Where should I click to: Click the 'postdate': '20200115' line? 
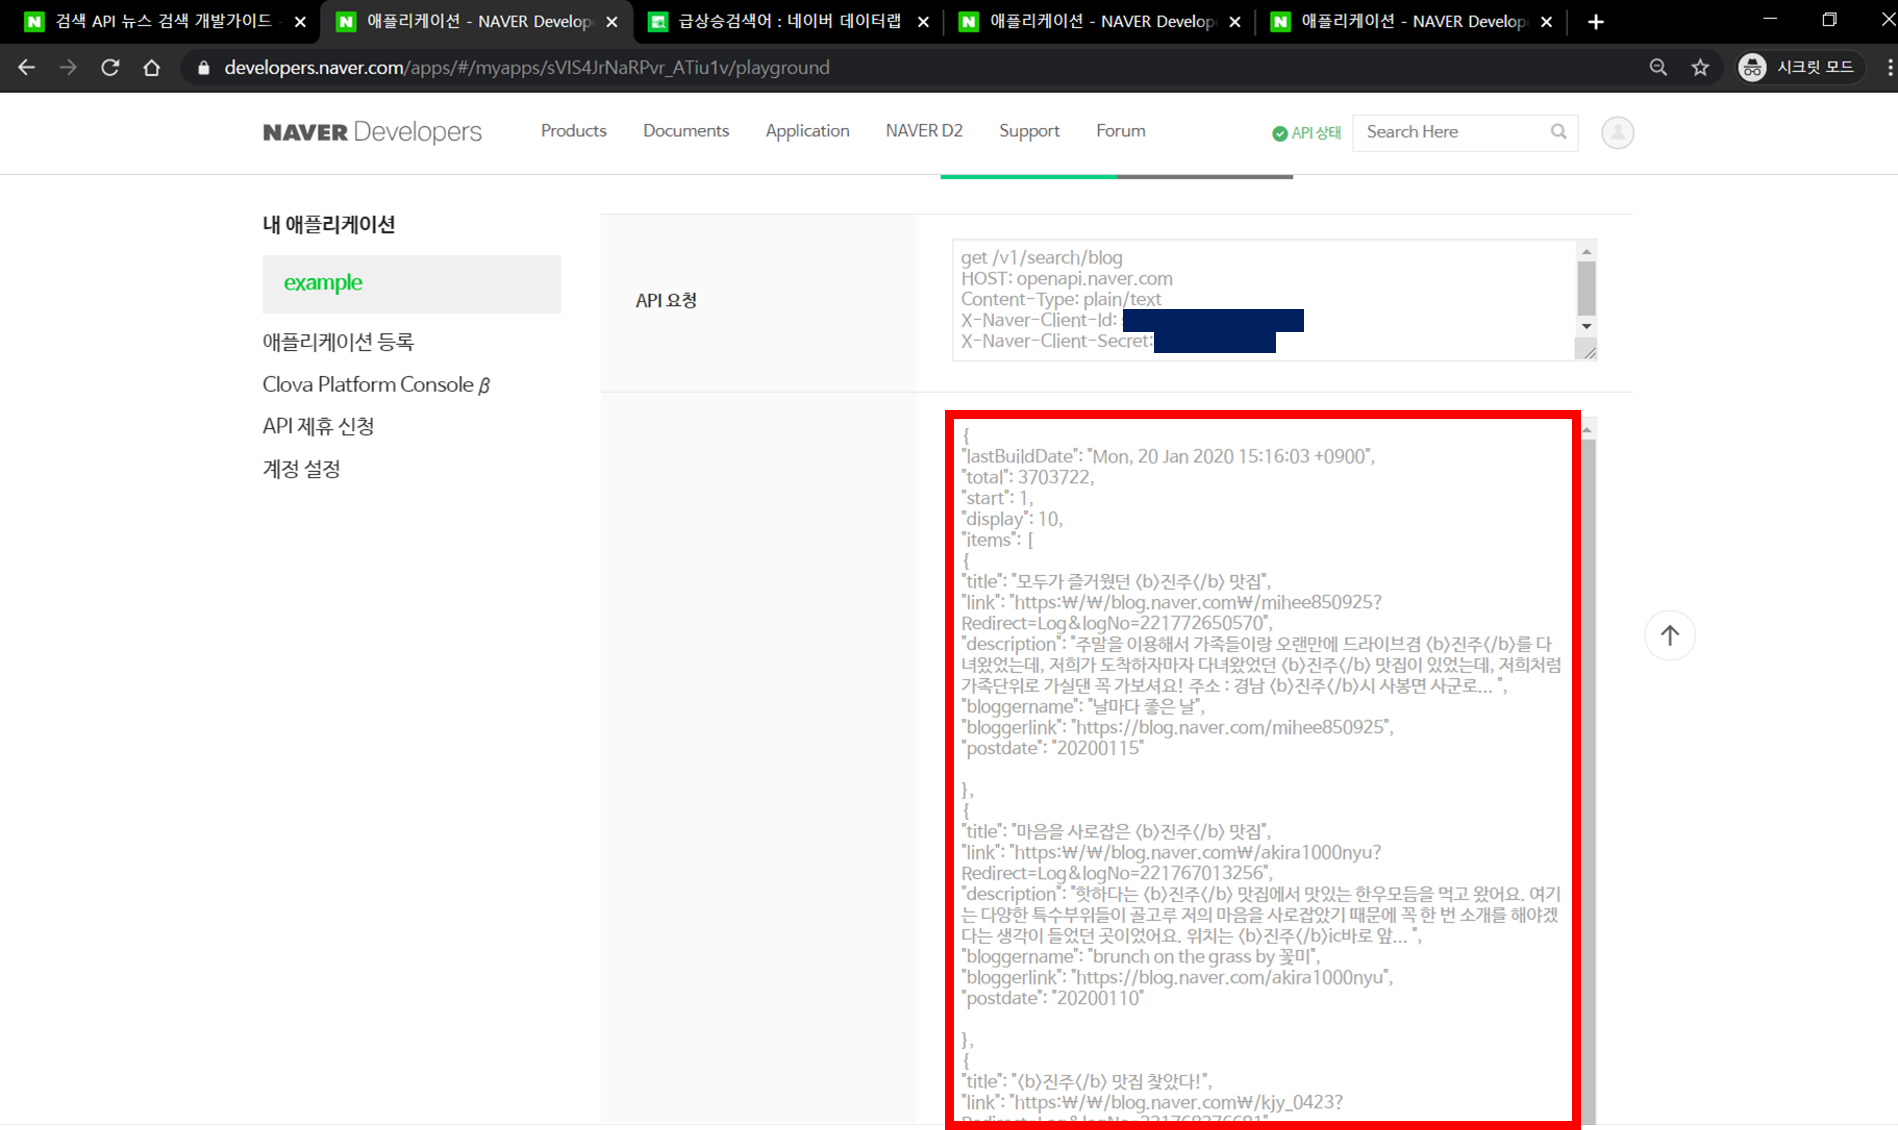click(x=1052, y=748)
